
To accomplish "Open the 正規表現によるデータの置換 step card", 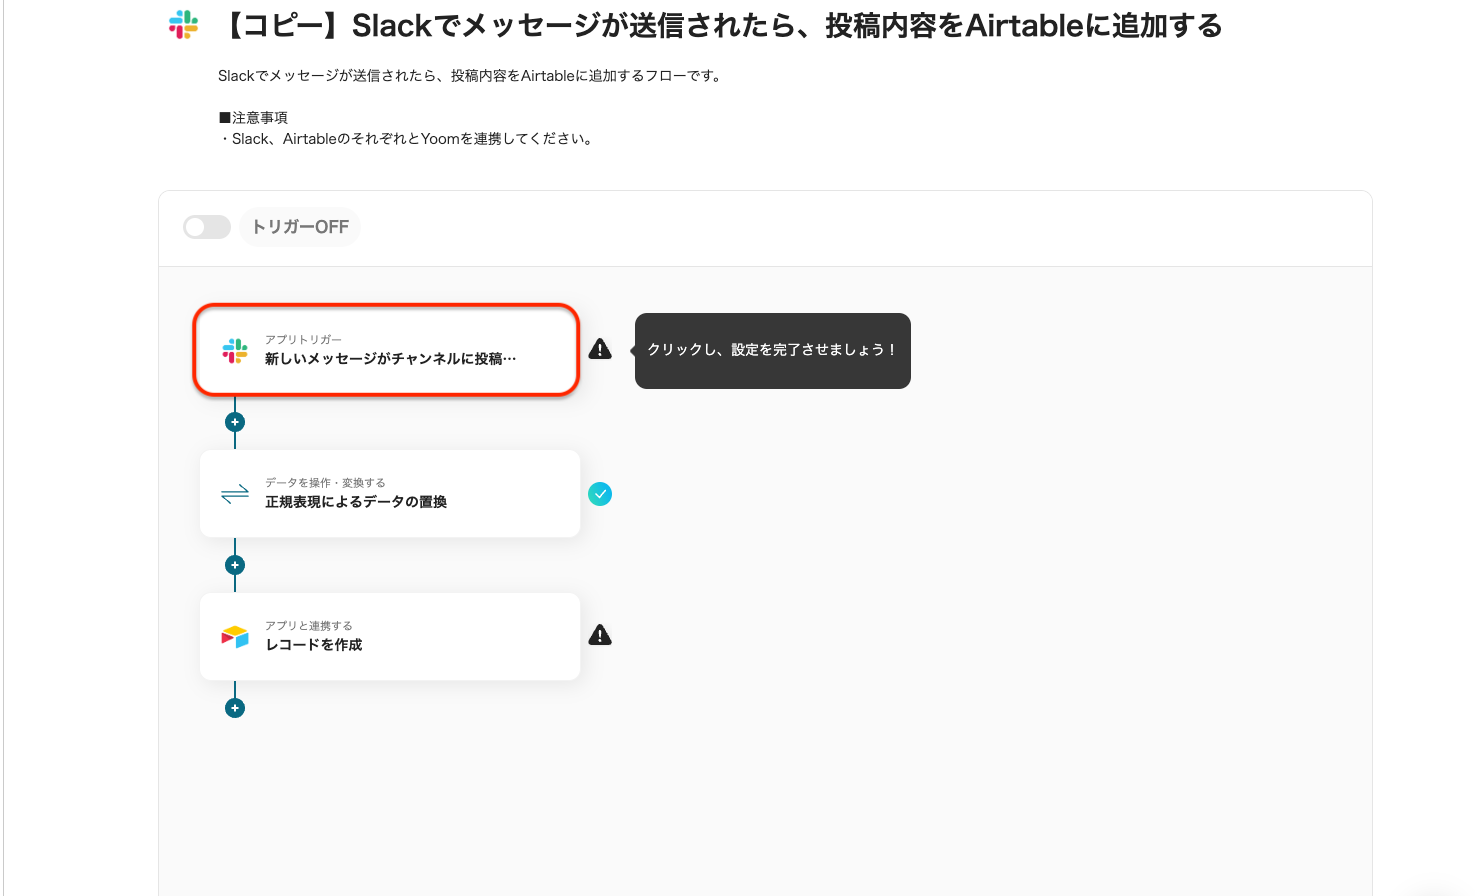I will pyautogui.click(x=390, y=494).
